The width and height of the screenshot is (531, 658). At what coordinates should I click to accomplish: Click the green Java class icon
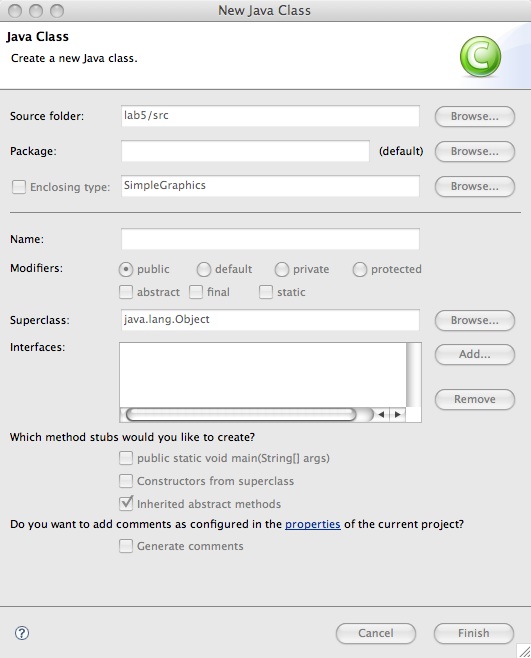480,56
